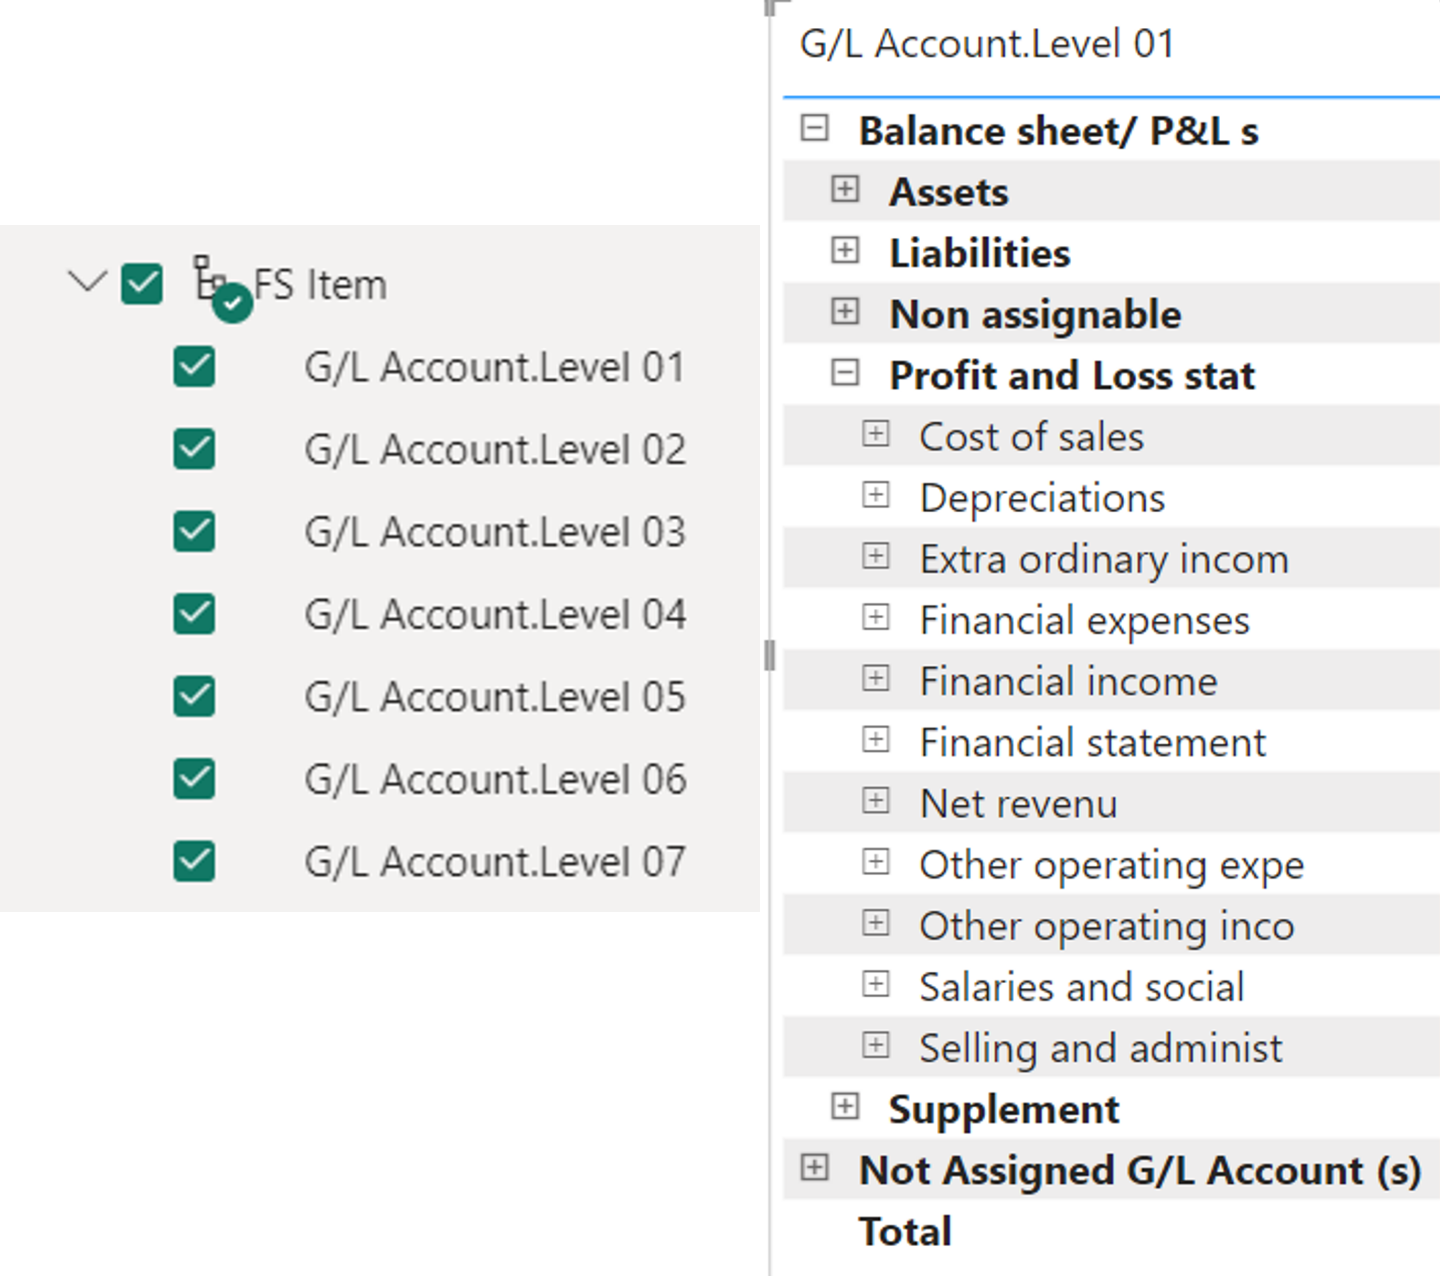
Task: Click the pane splitter handle between panels
Action: [x=769, y=656]
